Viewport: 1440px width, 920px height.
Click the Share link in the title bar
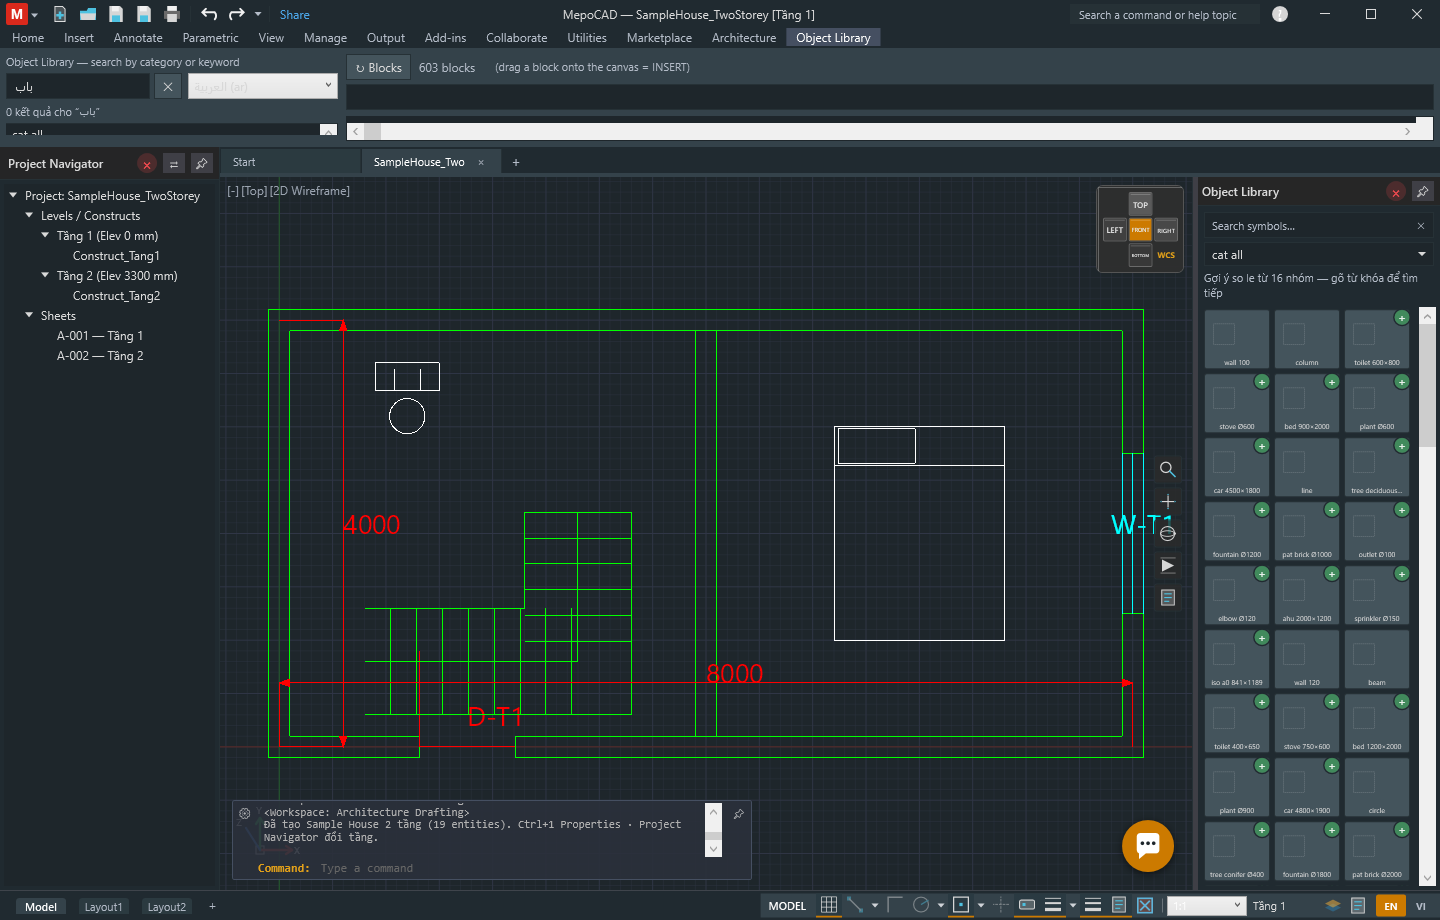coord(295,15)
